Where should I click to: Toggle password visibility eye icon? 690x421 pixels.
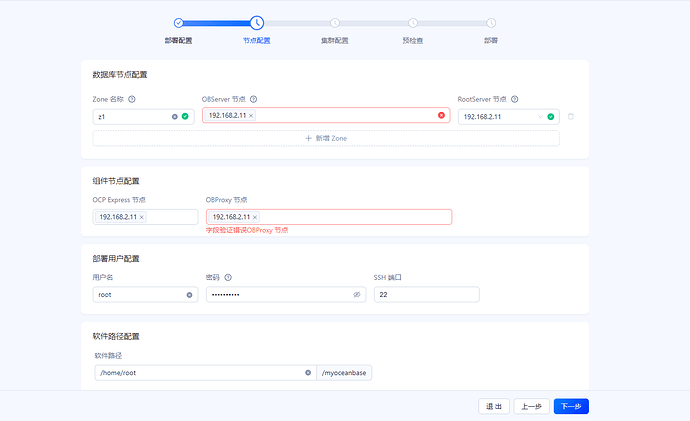[356, 295]
